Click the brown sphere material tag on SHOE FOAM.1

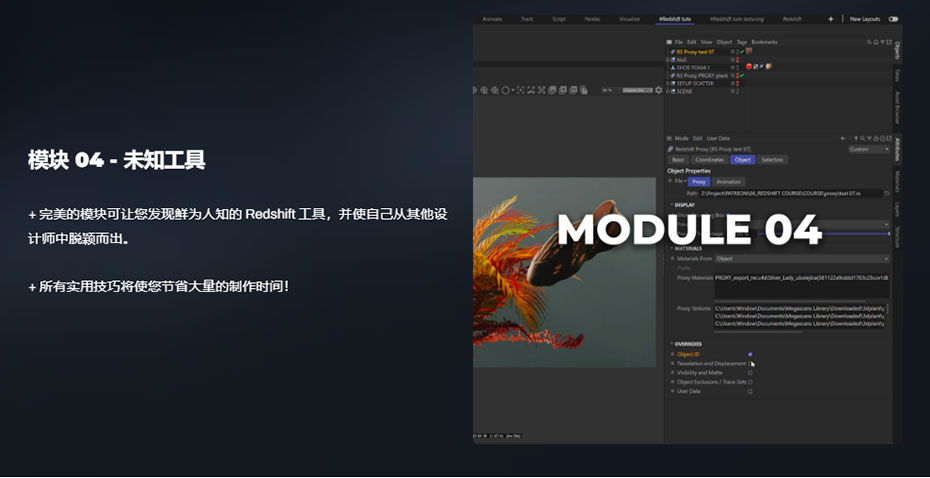(x=768, y=67)
